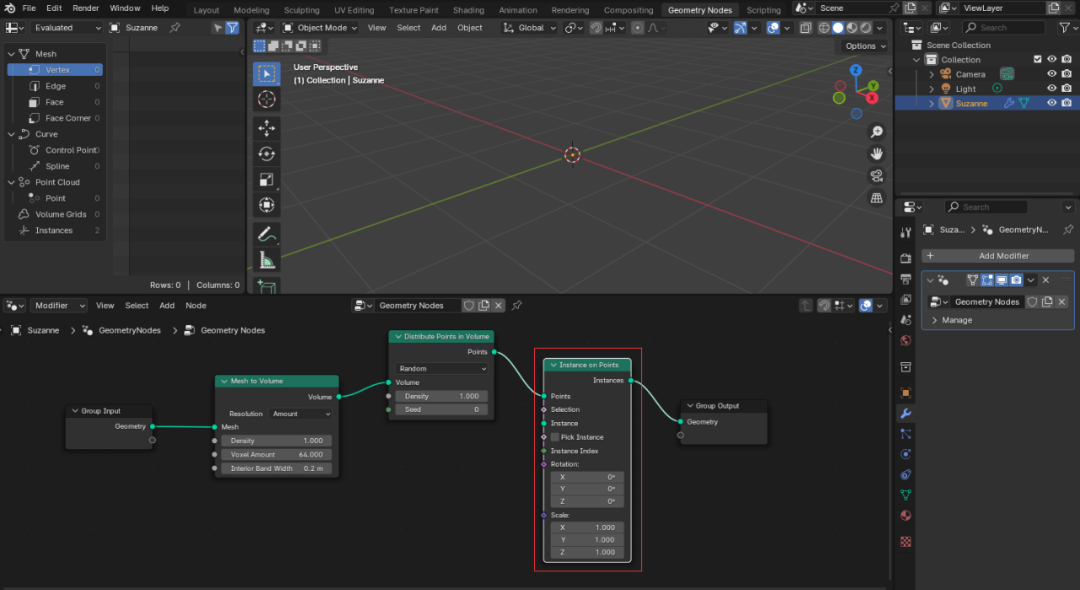
Task: Select the Measure tool
Action: [267, 260]
